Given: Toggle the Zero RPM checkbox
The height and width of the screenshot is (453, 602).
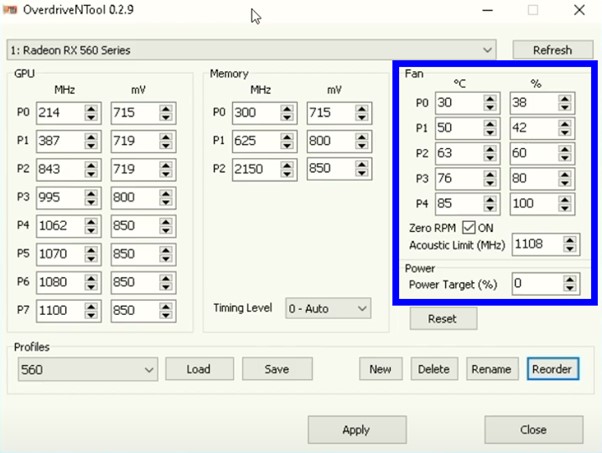Looking at the screenshot, I should click(x=468, y=227).
